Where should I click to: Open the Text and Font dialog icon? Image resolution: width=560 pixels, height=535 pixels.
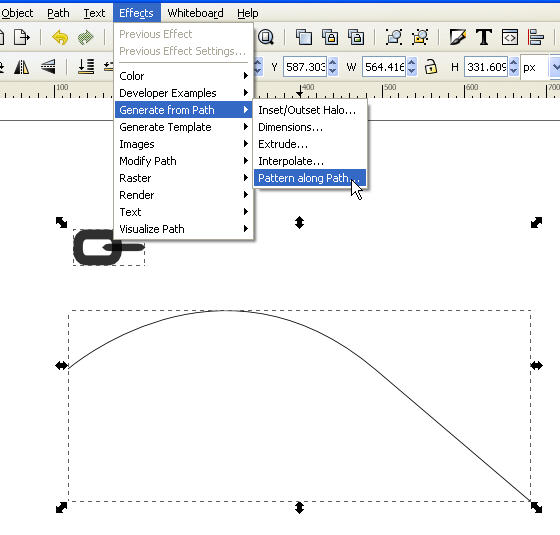click(x=484, y=37)
